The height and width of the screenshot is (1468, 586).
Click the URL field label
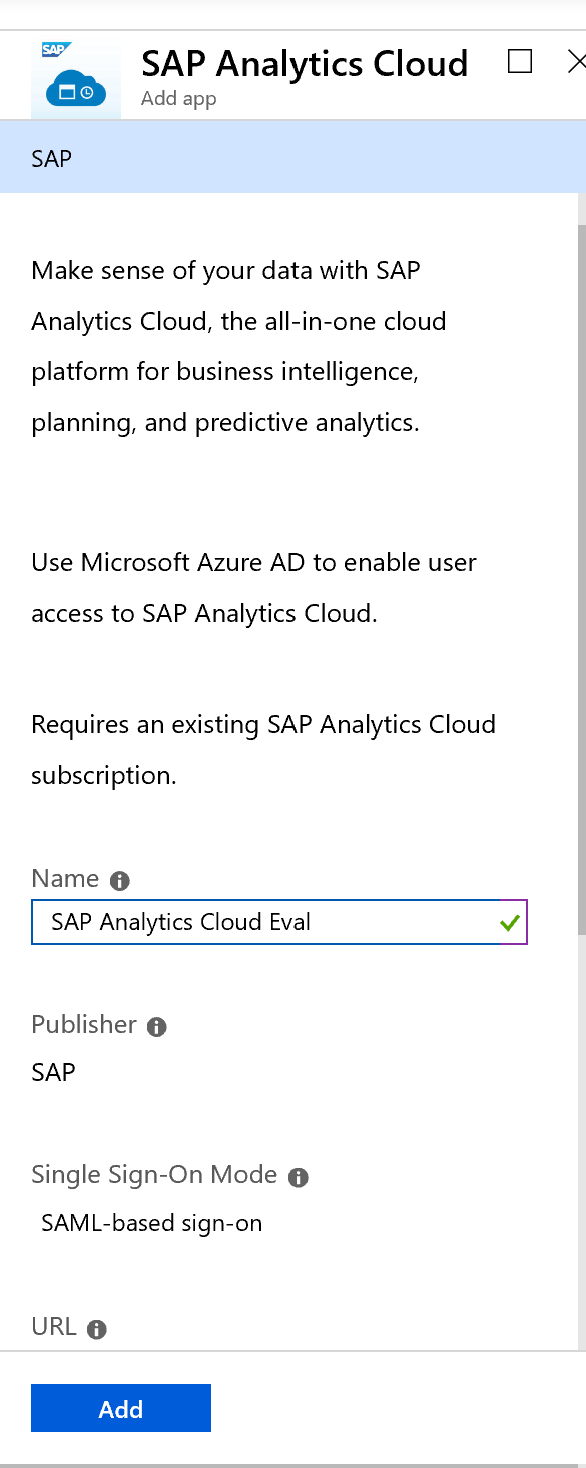click(52, 1328)
